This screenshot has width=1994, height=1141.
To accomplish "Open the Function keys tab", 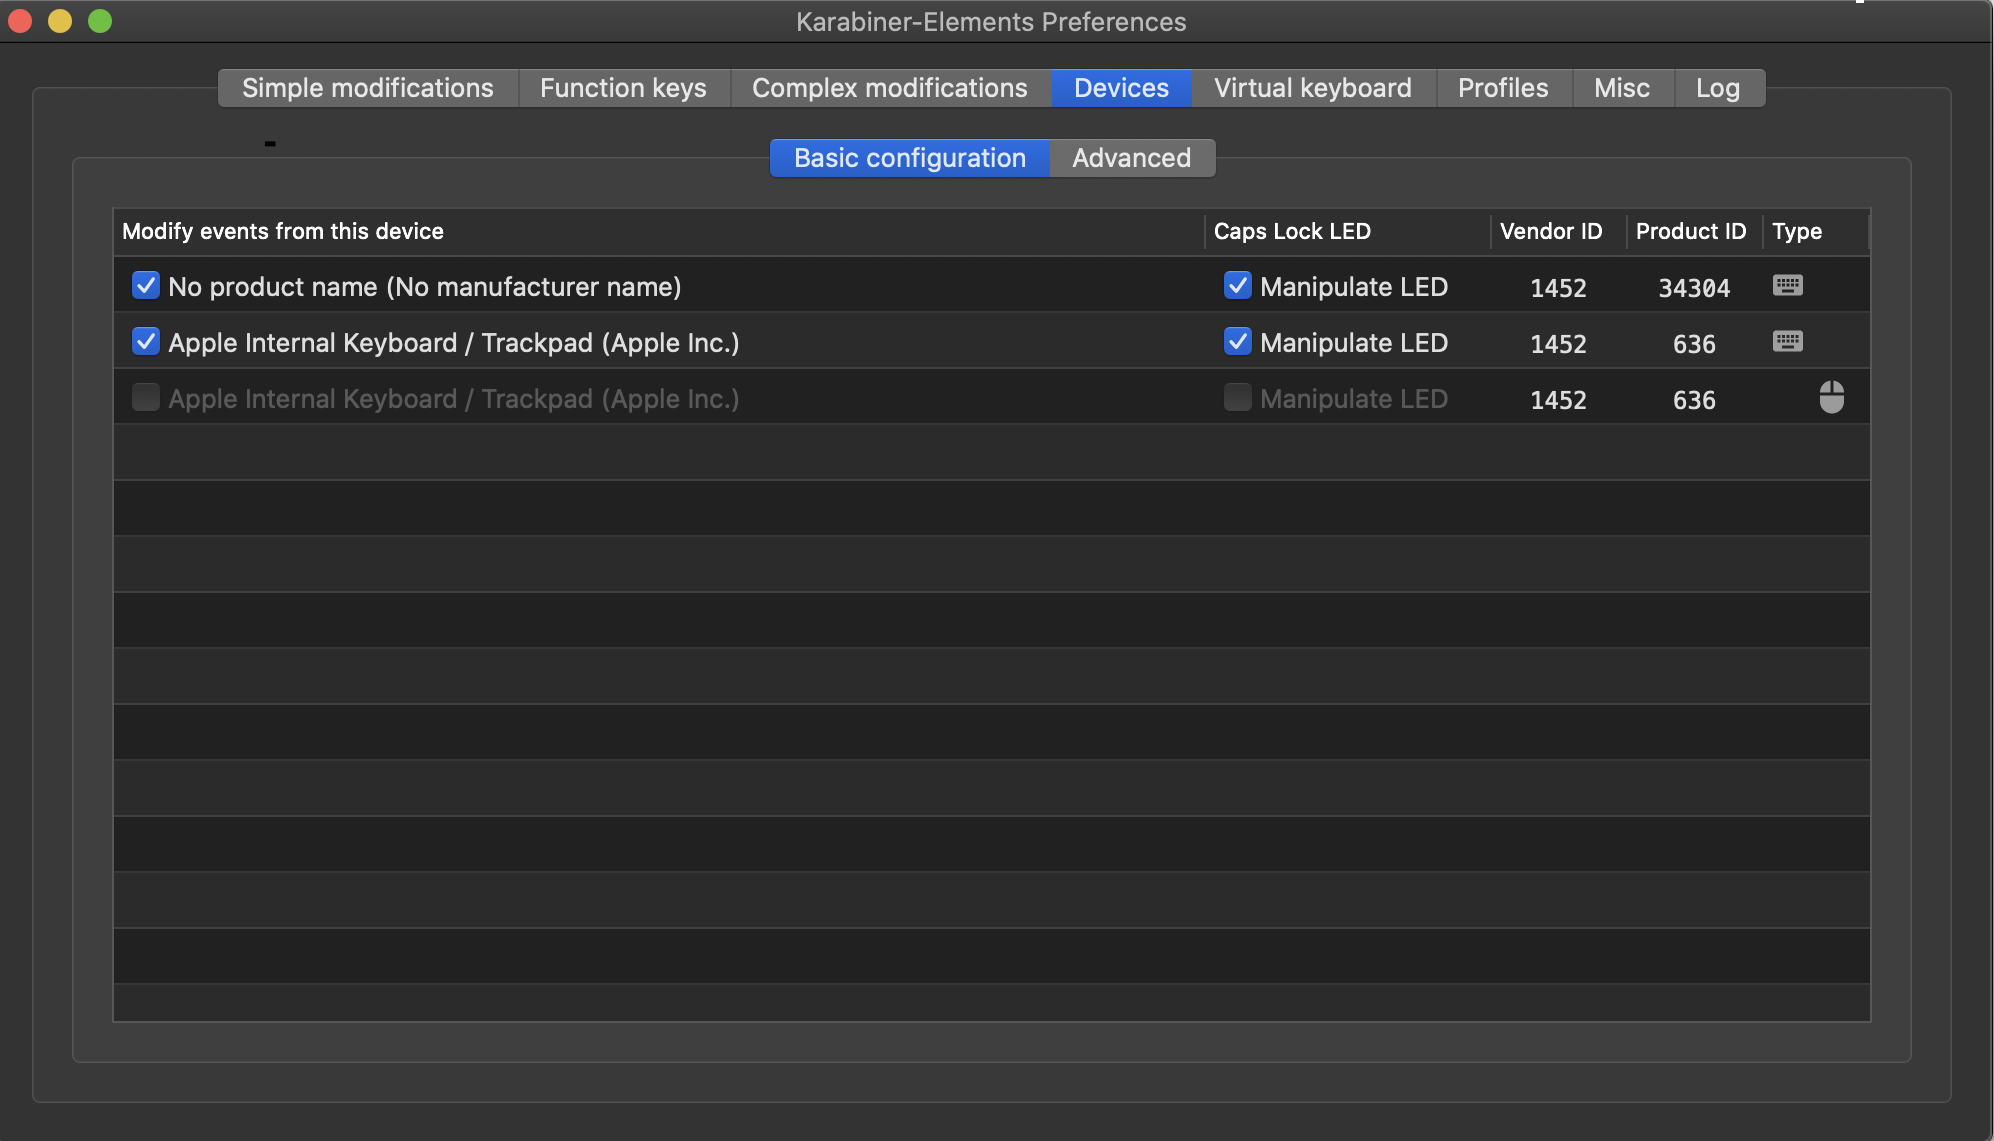I will point(623,87).
